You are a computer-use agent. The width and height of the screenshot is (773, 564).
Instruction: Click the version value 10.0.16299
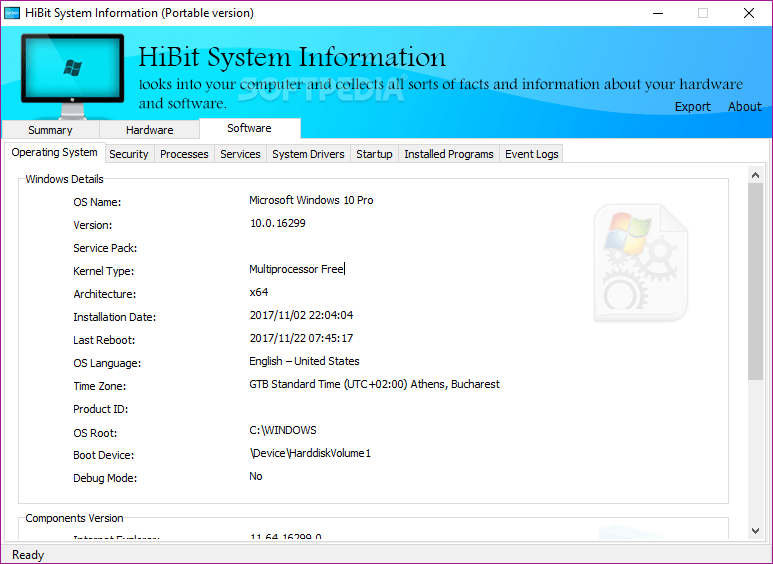[278, 223]
